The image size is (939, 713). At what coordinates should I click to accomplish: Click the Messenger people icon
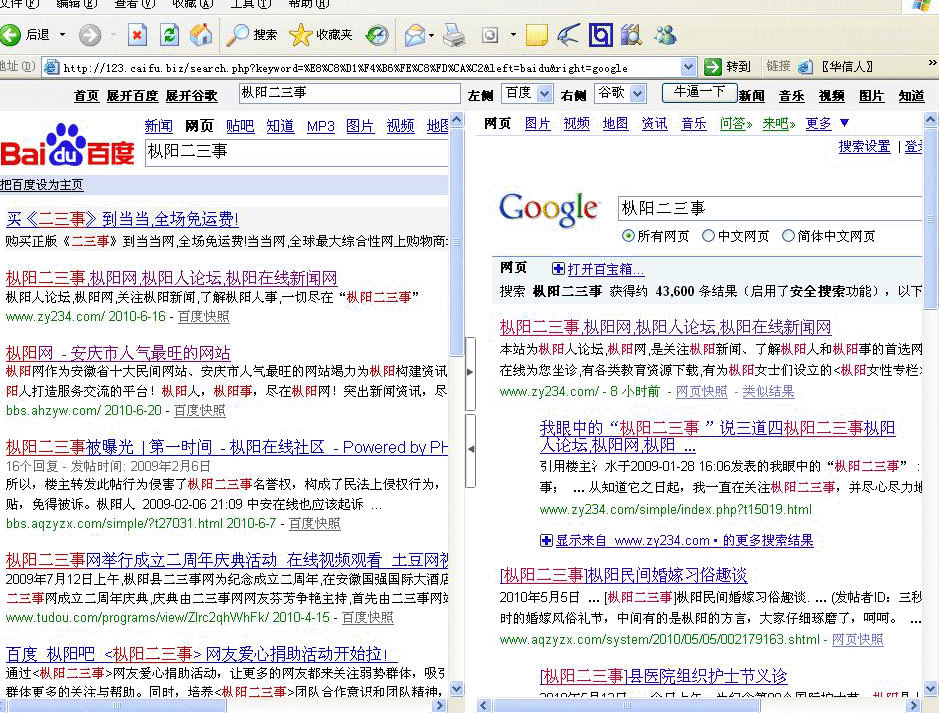[x=665, y=35]
